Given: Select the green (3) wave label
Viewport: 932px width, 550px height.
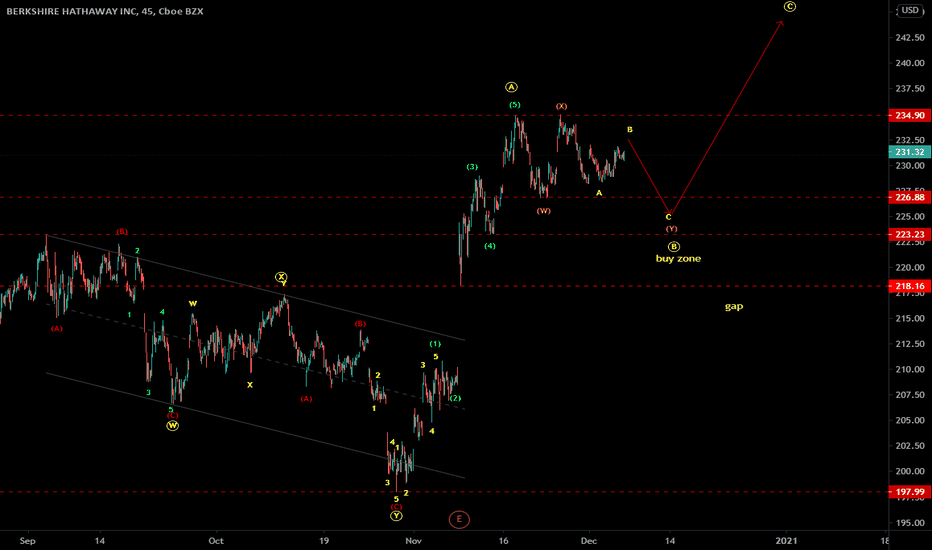Looking at the screenshot, I should pos(472,167).
